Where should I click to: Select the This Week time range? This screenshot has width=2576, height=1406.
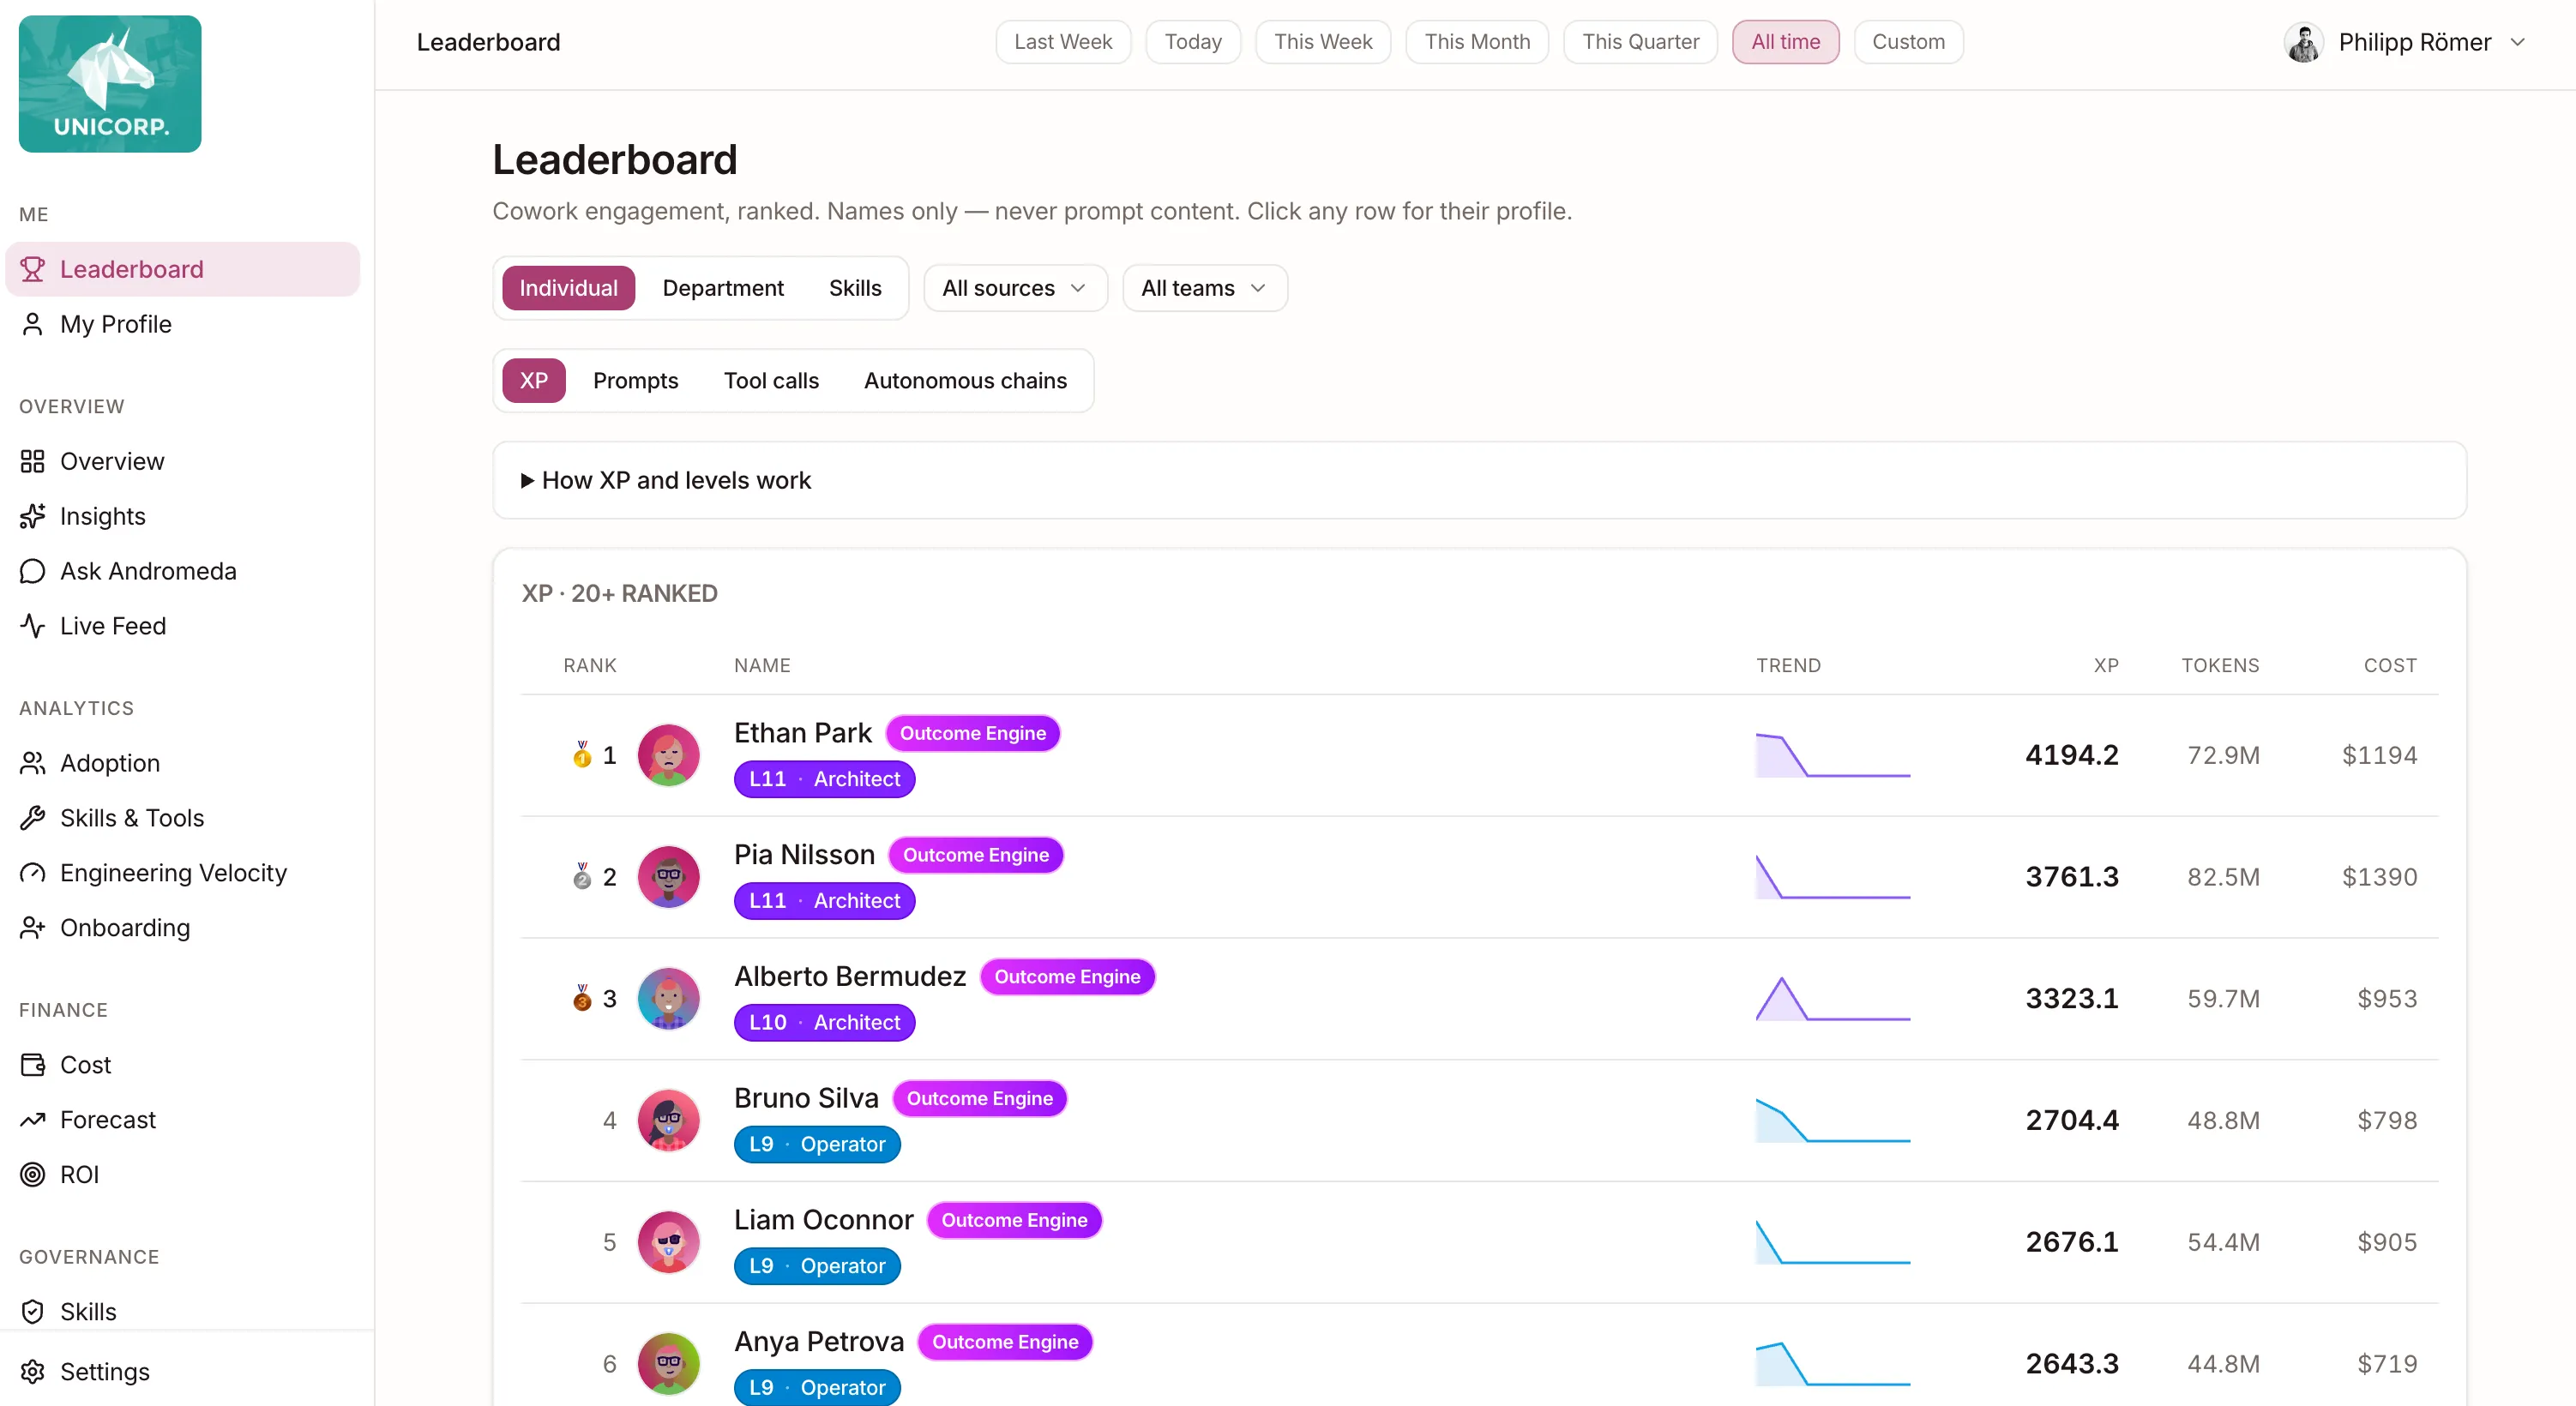click(x=1323, y=42)
